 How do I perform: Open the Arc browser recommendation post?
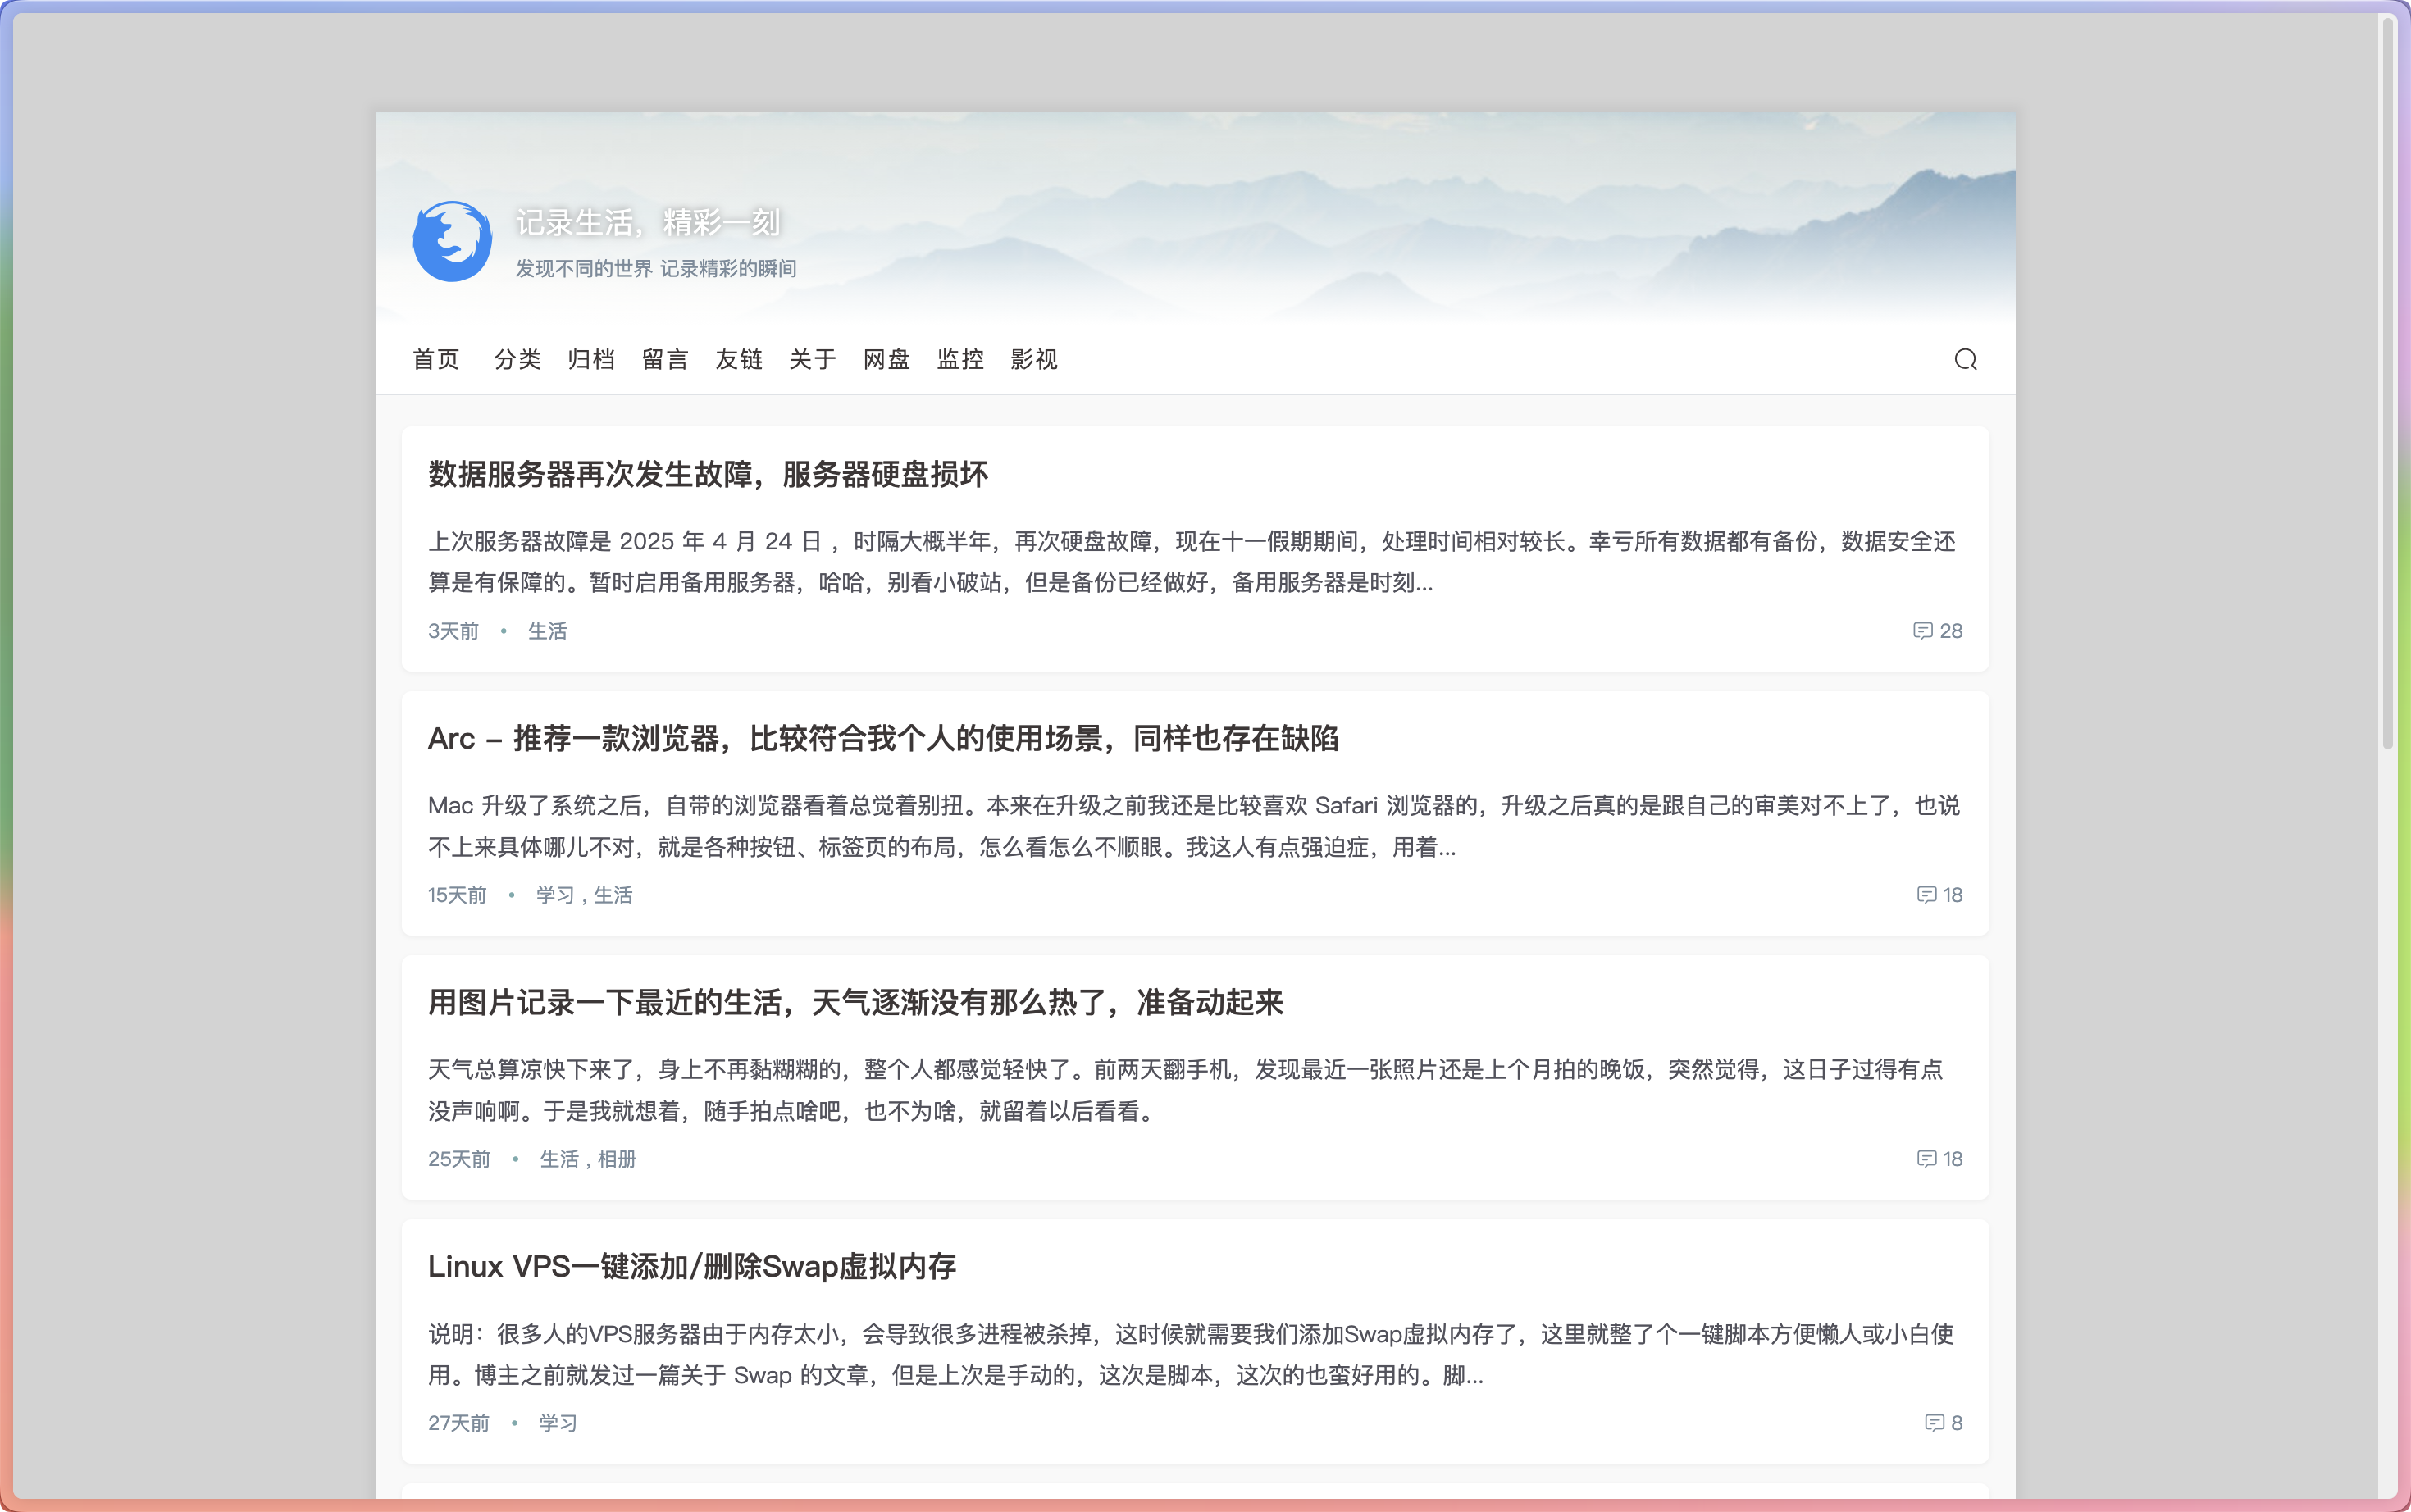coord(883,738)
